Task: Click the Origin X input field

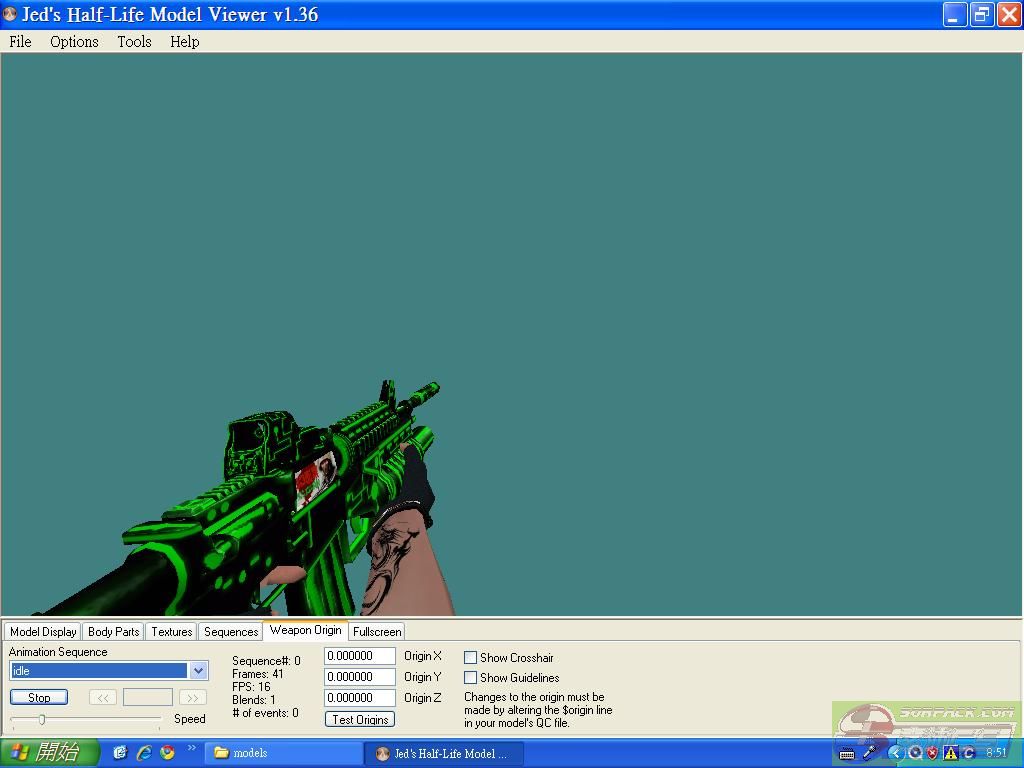Action: click(360, 657)
